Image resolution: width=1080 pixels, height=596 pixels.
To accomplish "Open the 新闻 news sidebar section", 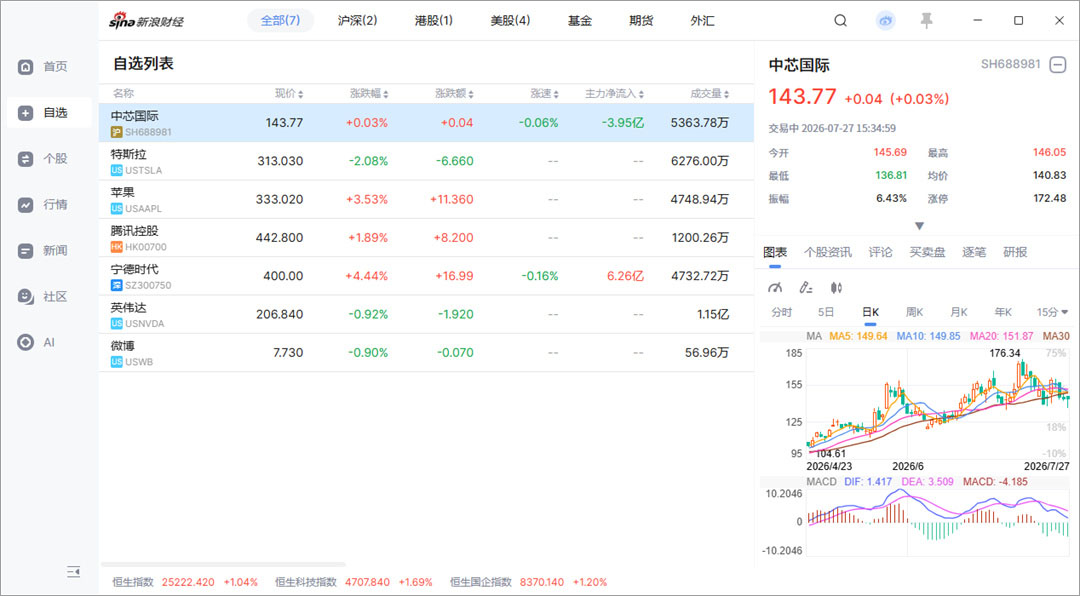I will 43,251.
